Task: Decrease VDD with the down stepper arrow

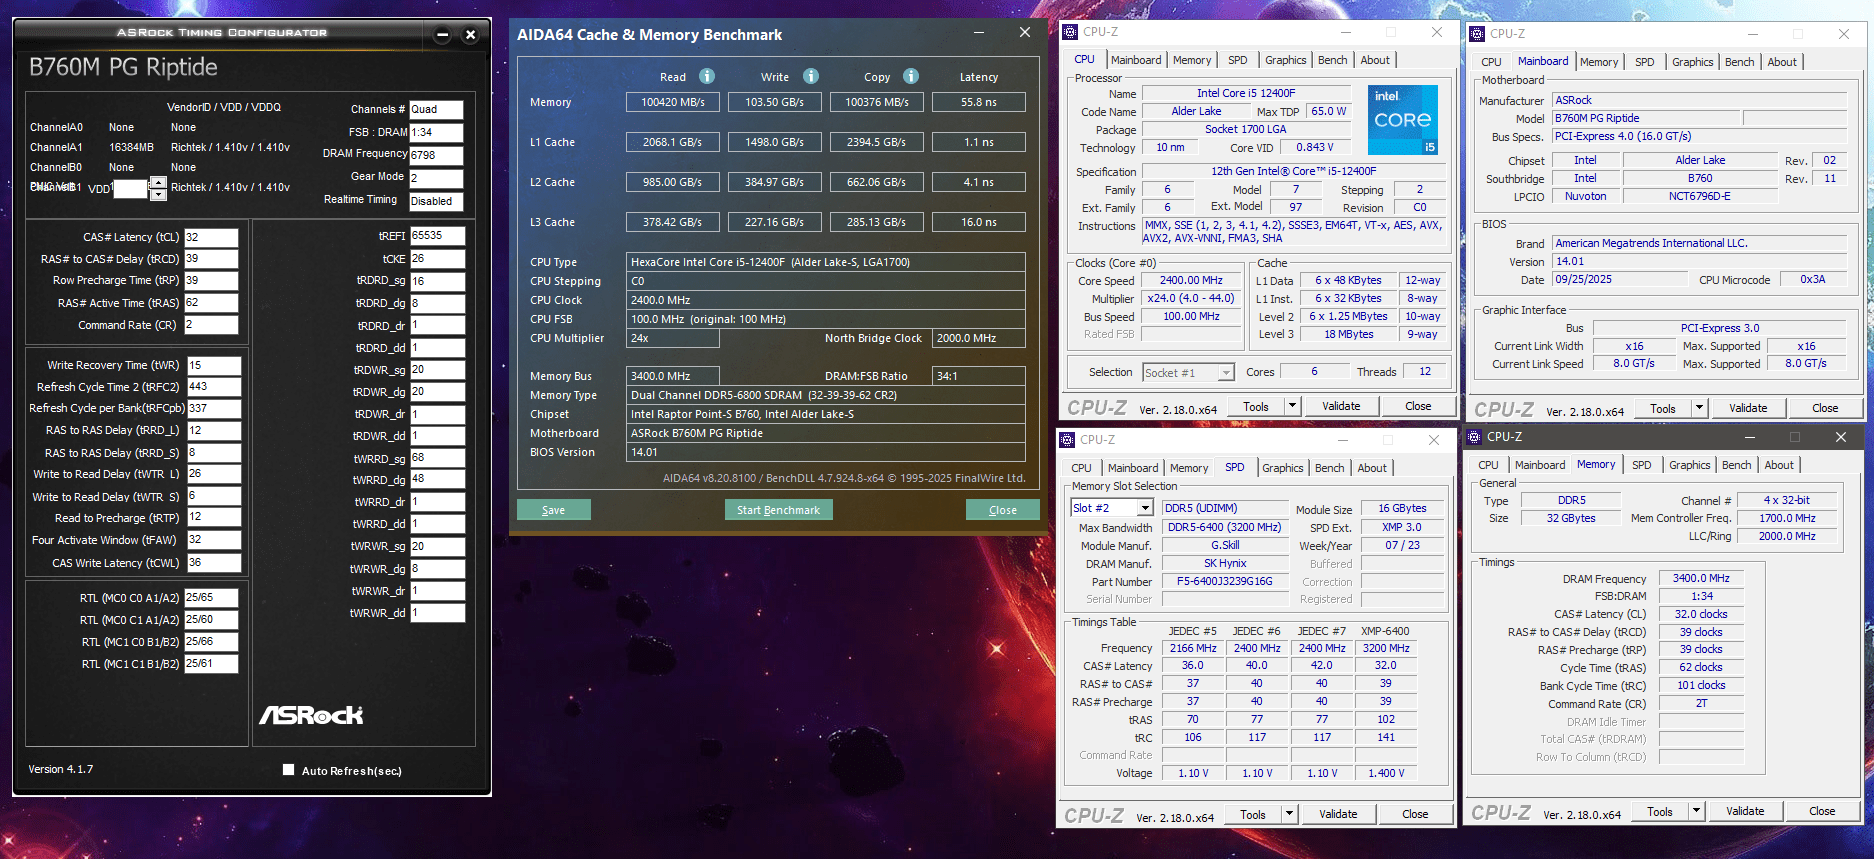Action: [158, 194]
